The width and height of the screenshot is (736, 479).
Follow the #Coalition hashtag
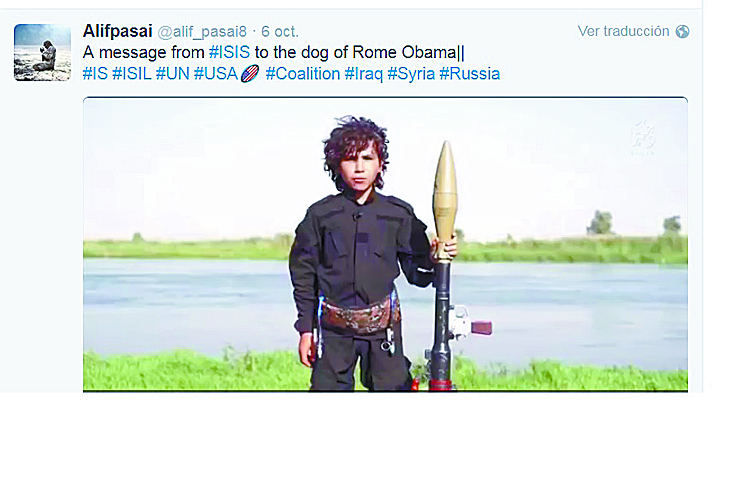click(x=303, y=74)
